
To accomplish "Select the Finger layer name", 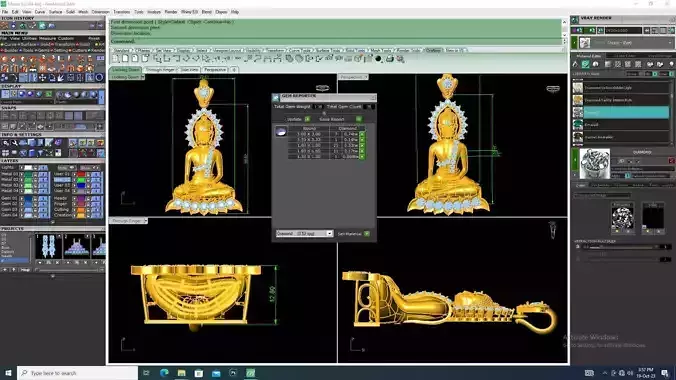I will 61,204.
